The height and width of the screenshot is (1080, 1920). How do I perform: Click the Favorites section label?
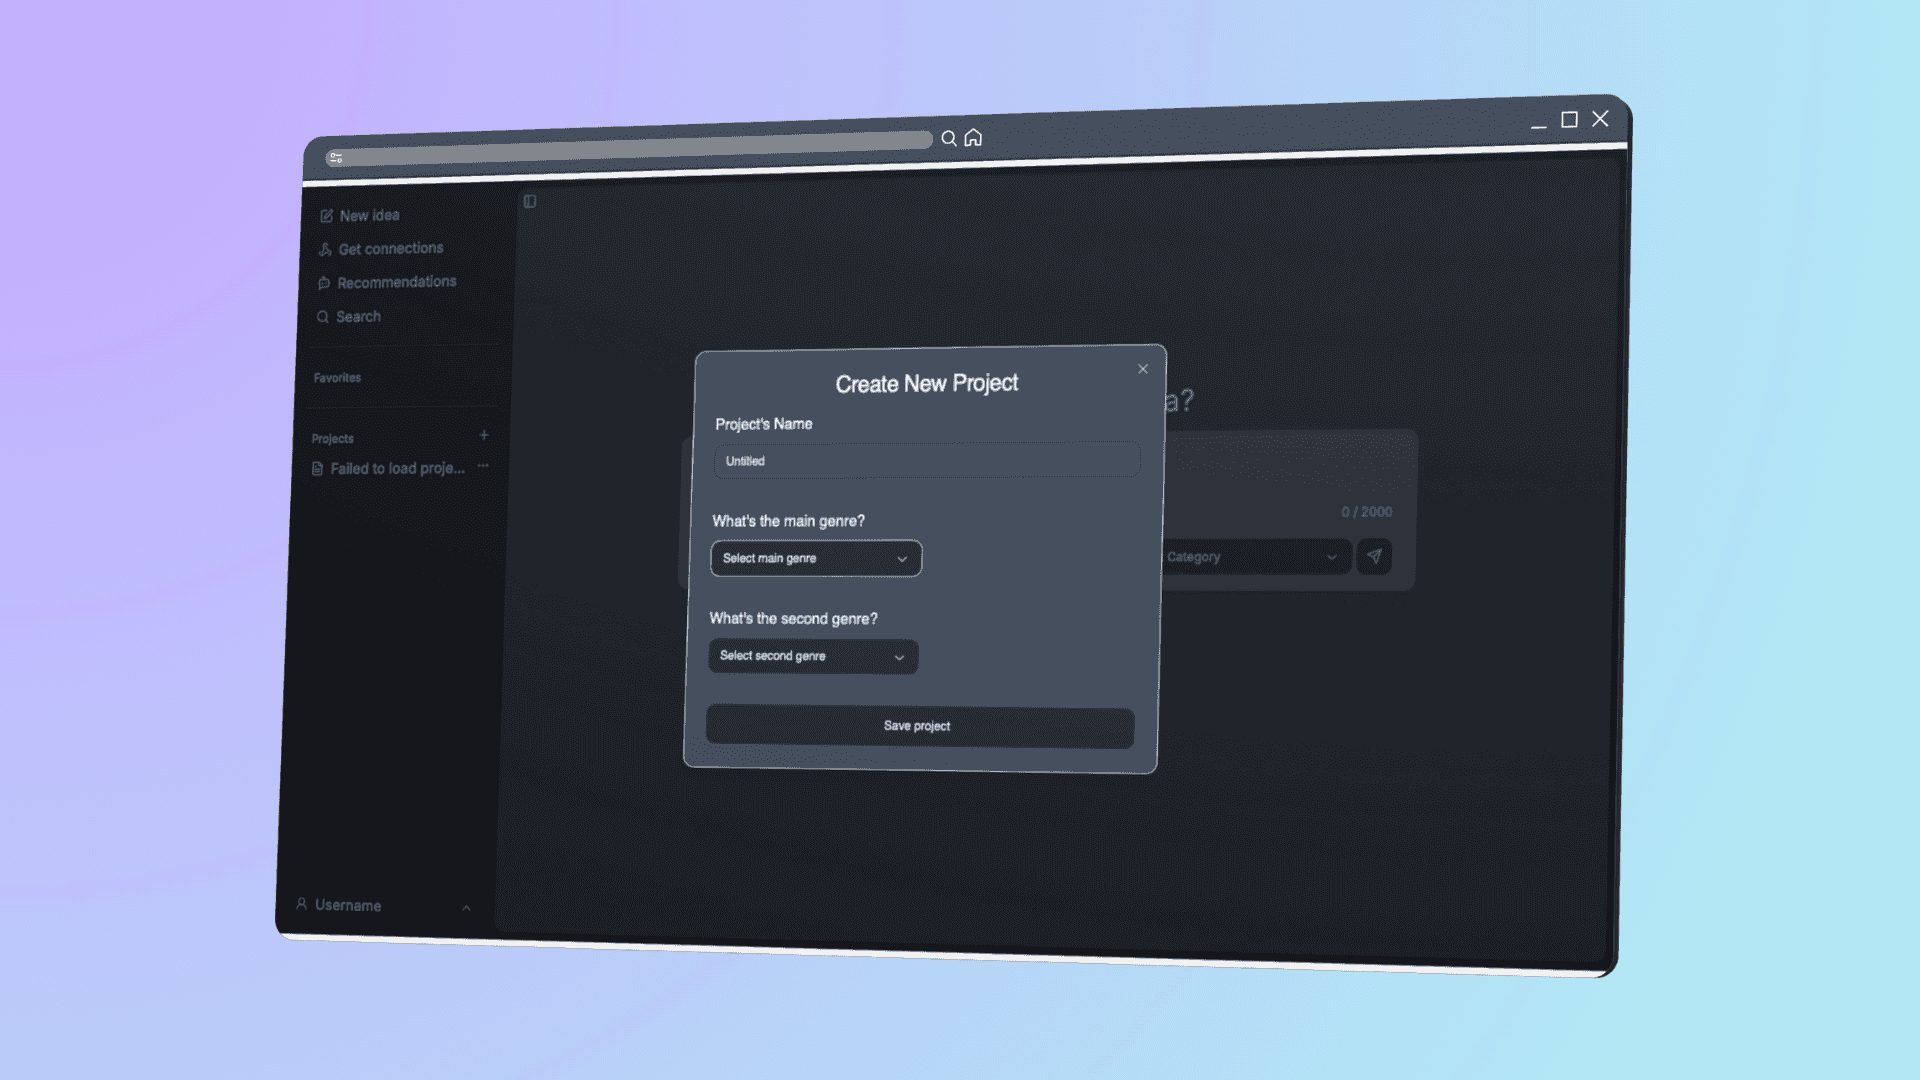(x=338, y=377)
